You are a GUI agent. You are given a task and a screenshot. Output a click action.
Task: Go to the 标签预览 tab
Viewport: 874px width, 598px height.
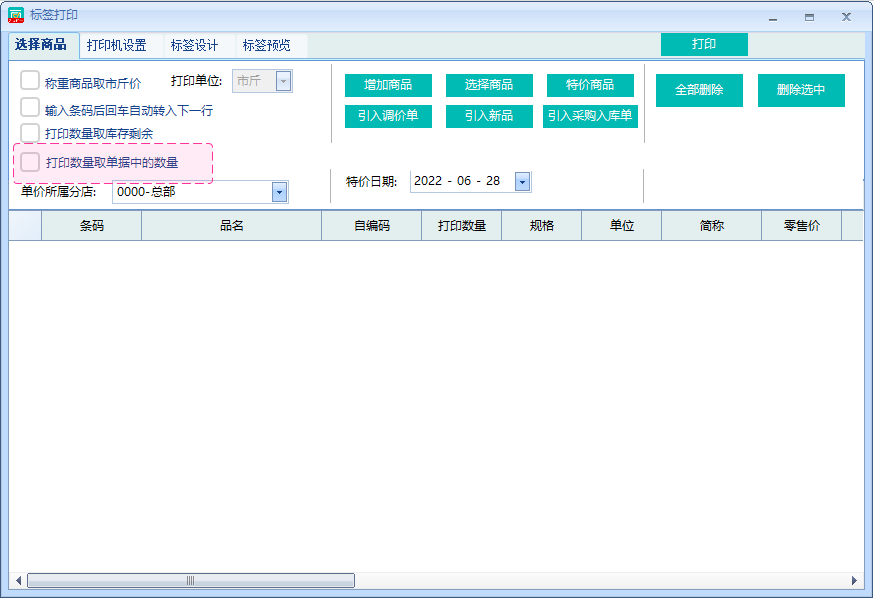click(267, 45)
